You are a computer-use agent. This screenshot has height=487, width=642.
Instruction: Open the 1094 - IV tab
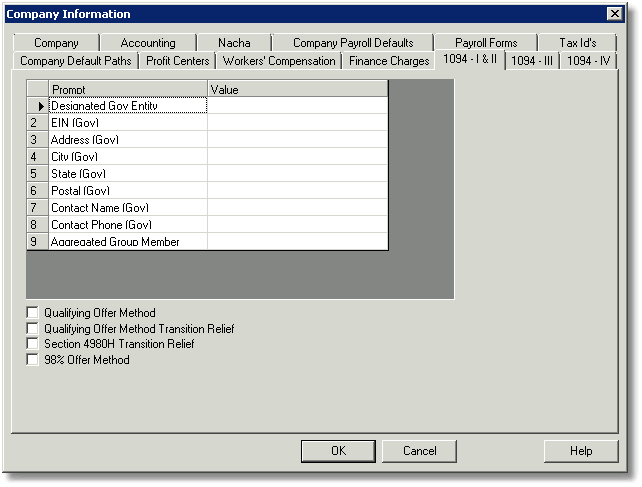click(588, 61)
